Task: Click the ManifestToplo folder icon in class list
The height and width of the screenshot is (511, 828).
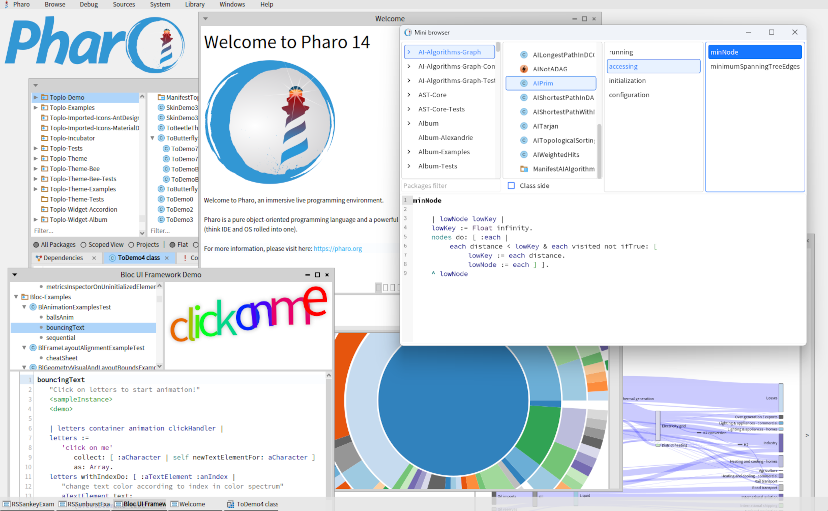Action: coord(162,98)
